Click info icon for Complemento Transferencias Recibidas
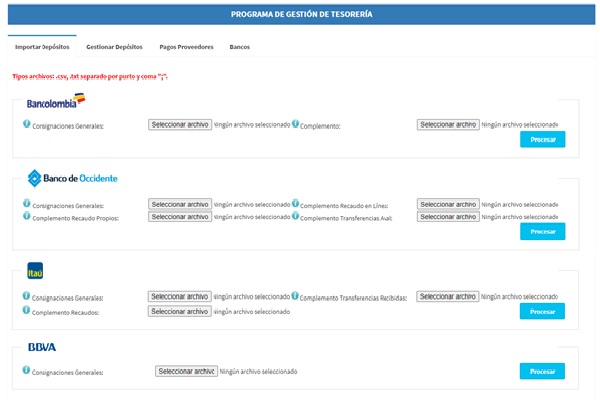Image resolution: width=600 pixels, height=400 pixels. 296,297
